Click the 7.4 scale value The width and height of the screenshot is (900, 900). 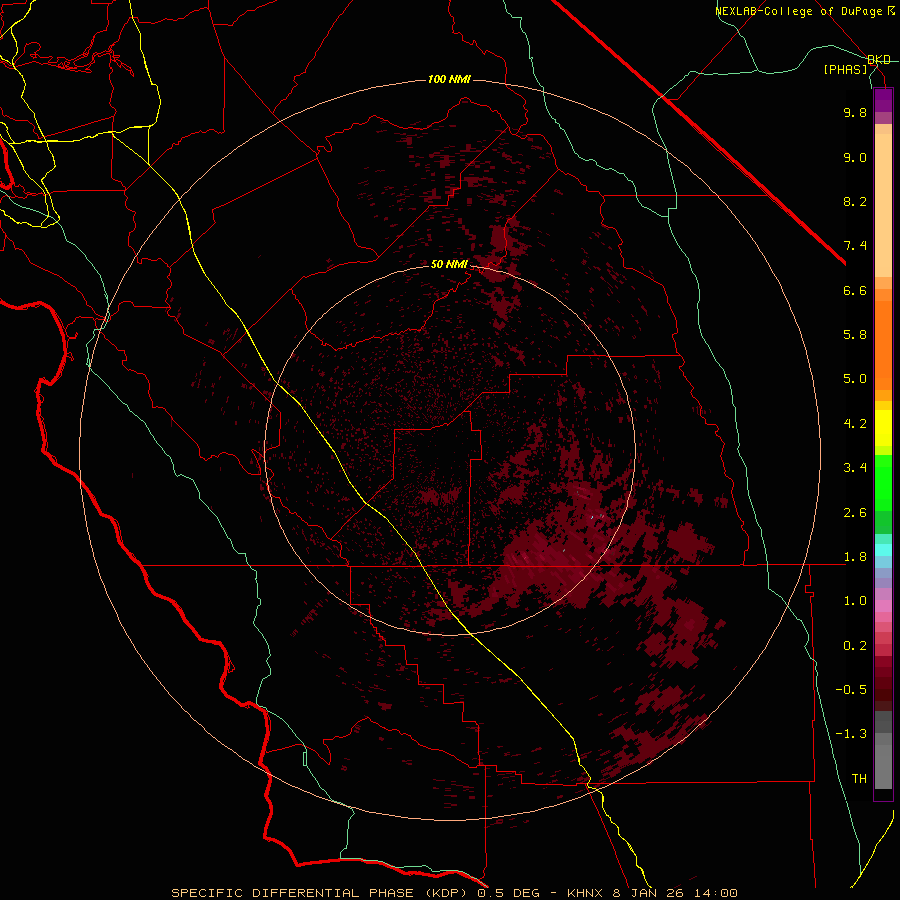pyautogui.click(x=855, y=246)
